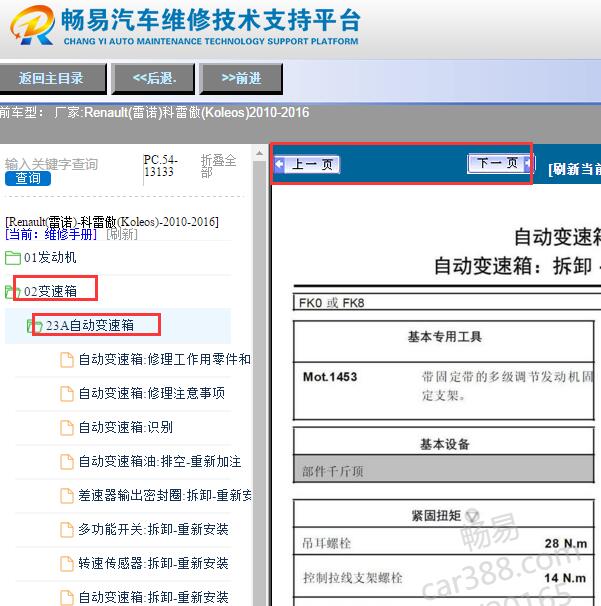
Task: Click the 吊耳螺栓 row label
Action: click(x=327, y=543)
